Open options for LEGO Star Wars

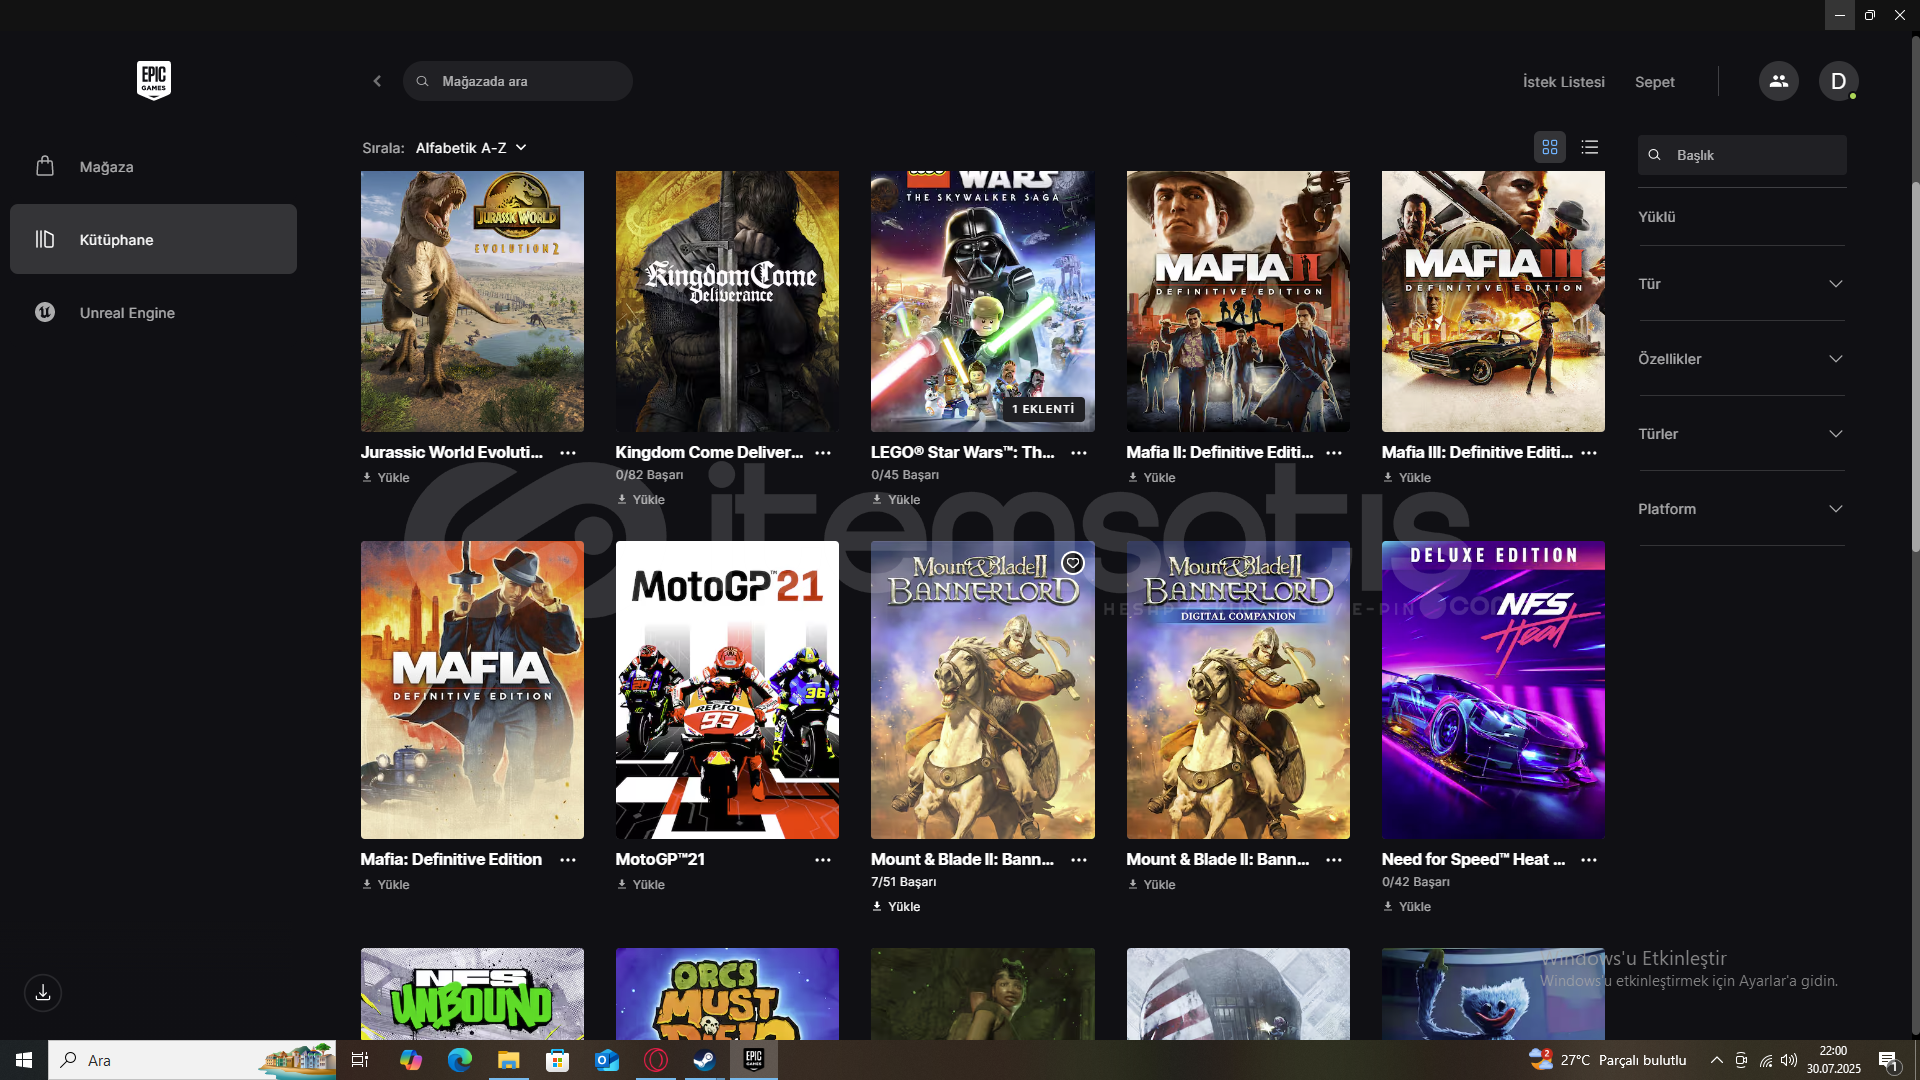tap(1079, 453)
